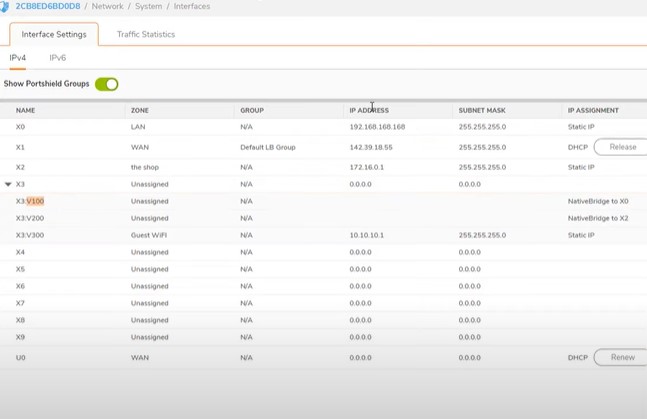Image resolution: width=647 pixels, height=419 pixels.
Task: Click Network in the breadcrumb path
Action: pos(107,6)
